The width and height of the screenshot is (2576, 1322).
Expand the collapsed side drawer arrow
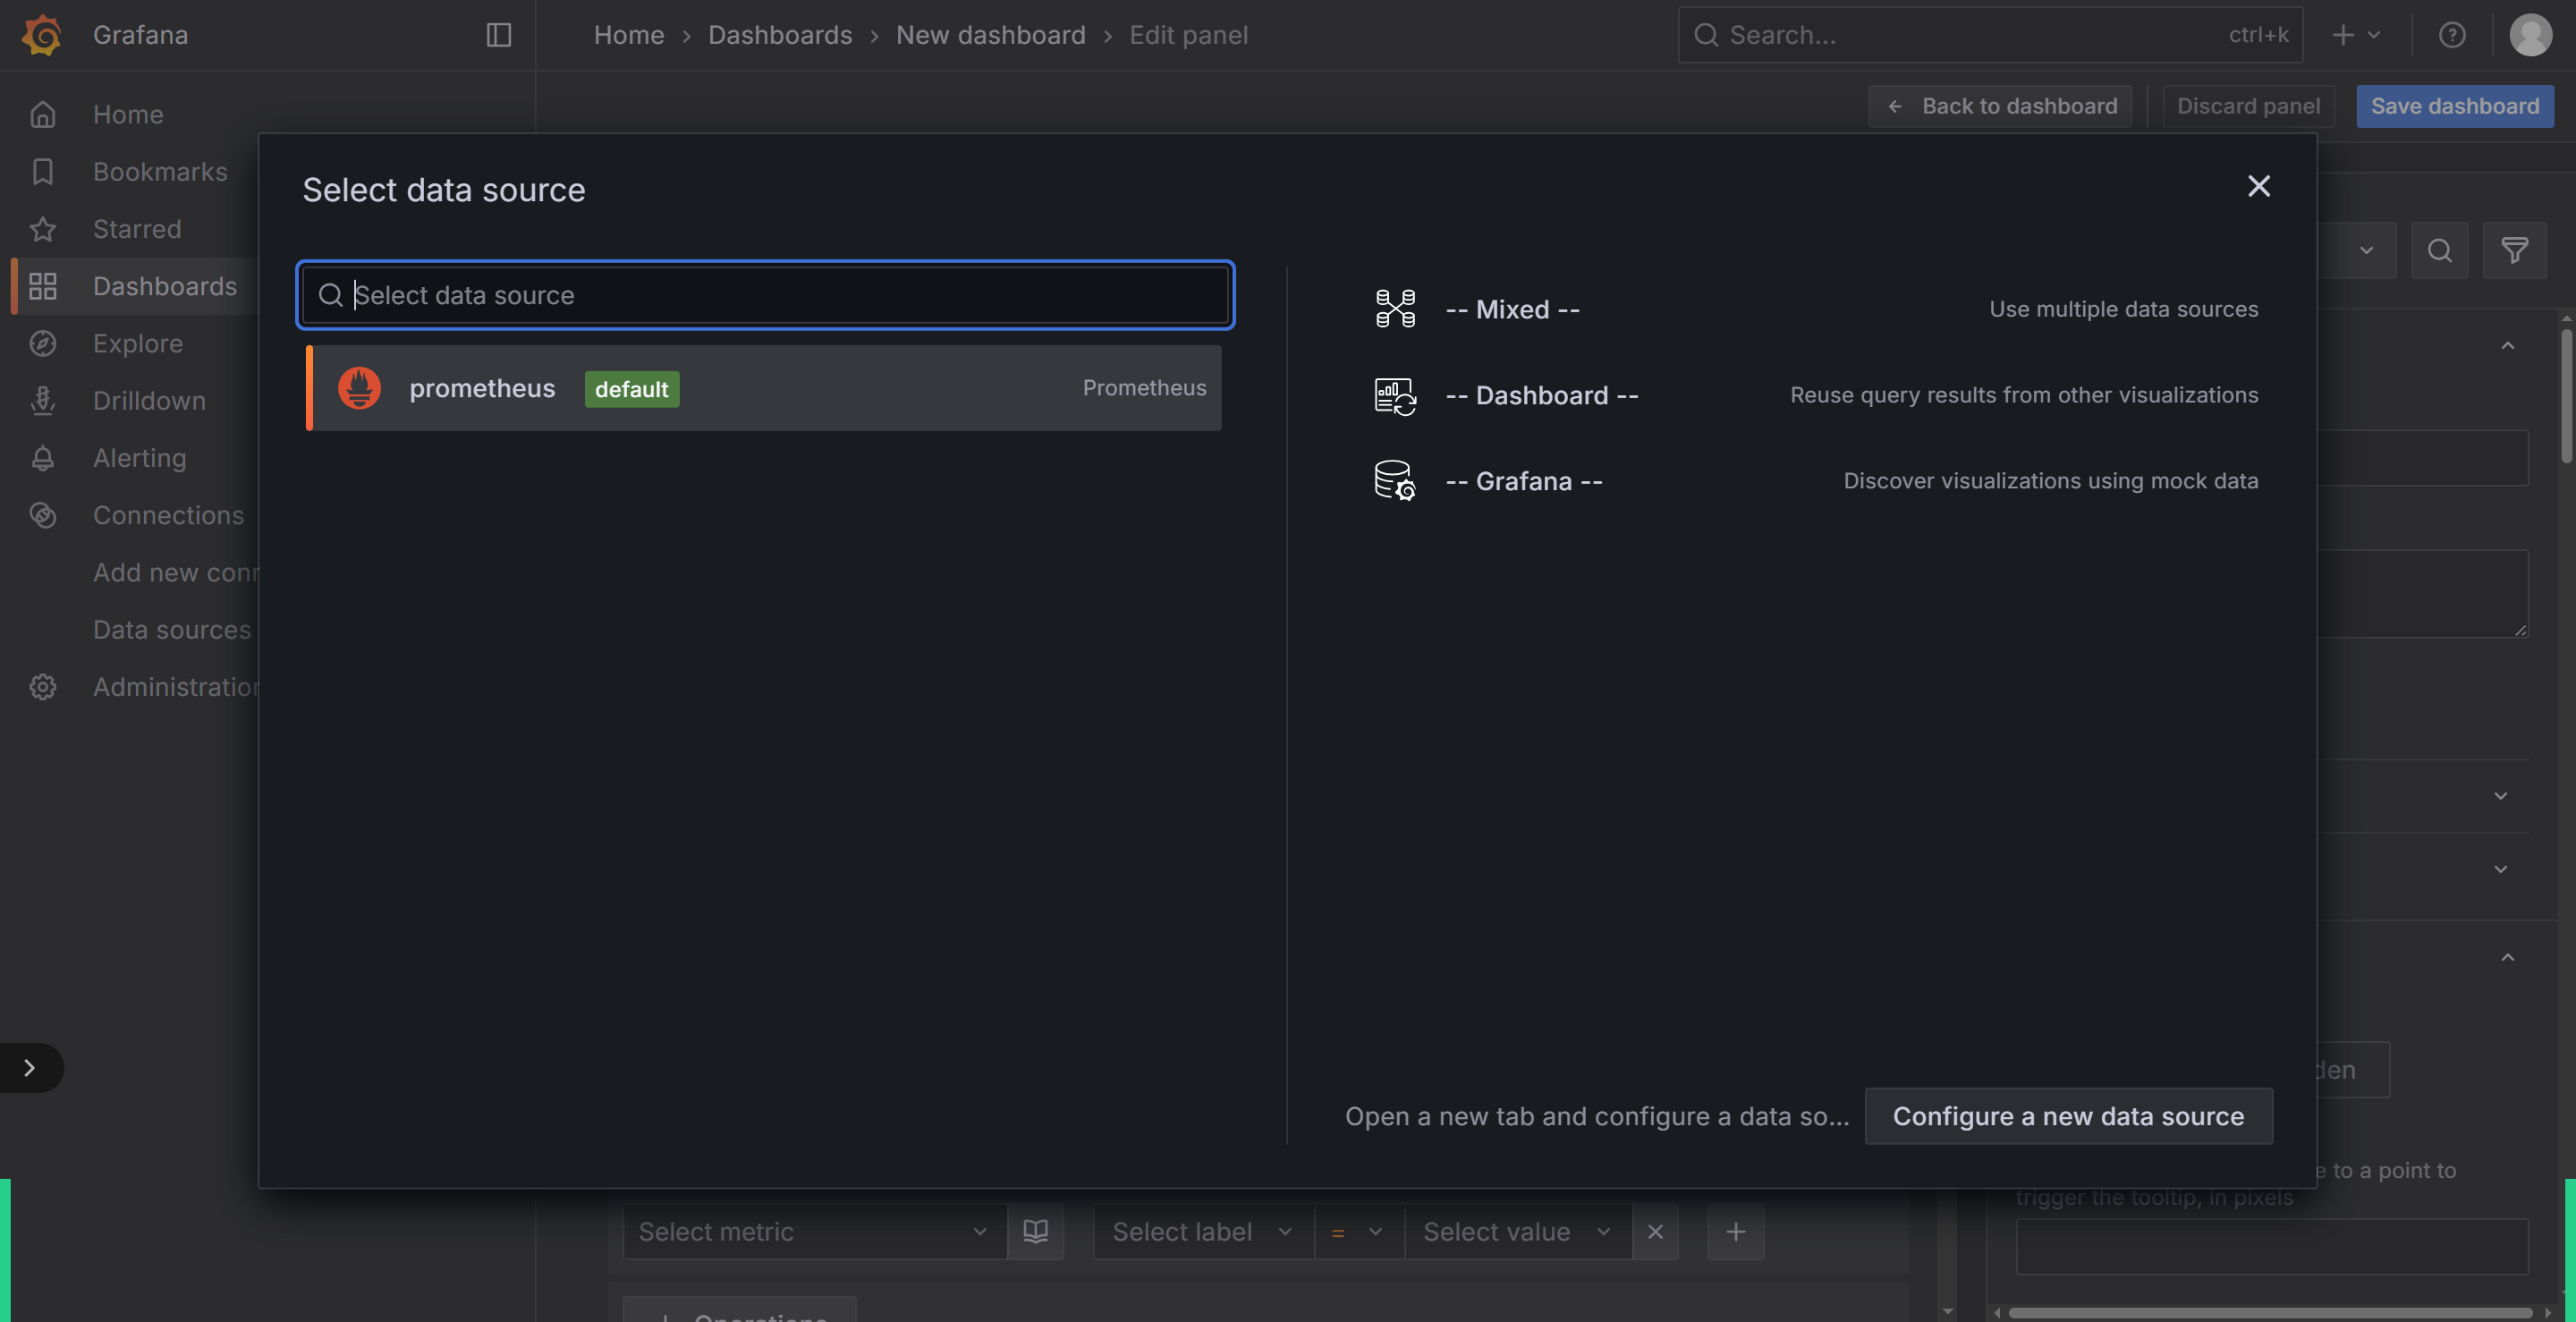[30, 1068]
